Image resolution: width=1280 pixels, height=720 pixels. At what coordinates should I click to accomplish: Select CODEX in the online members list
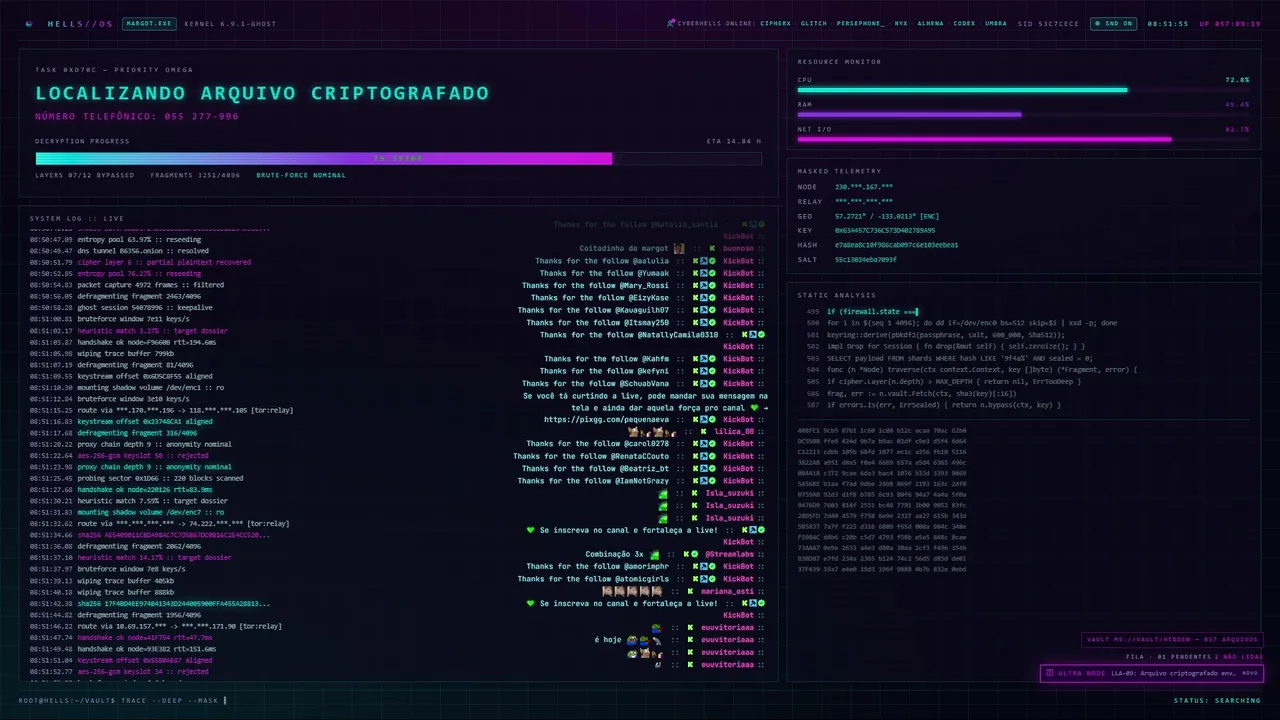[x=964, y=23]
